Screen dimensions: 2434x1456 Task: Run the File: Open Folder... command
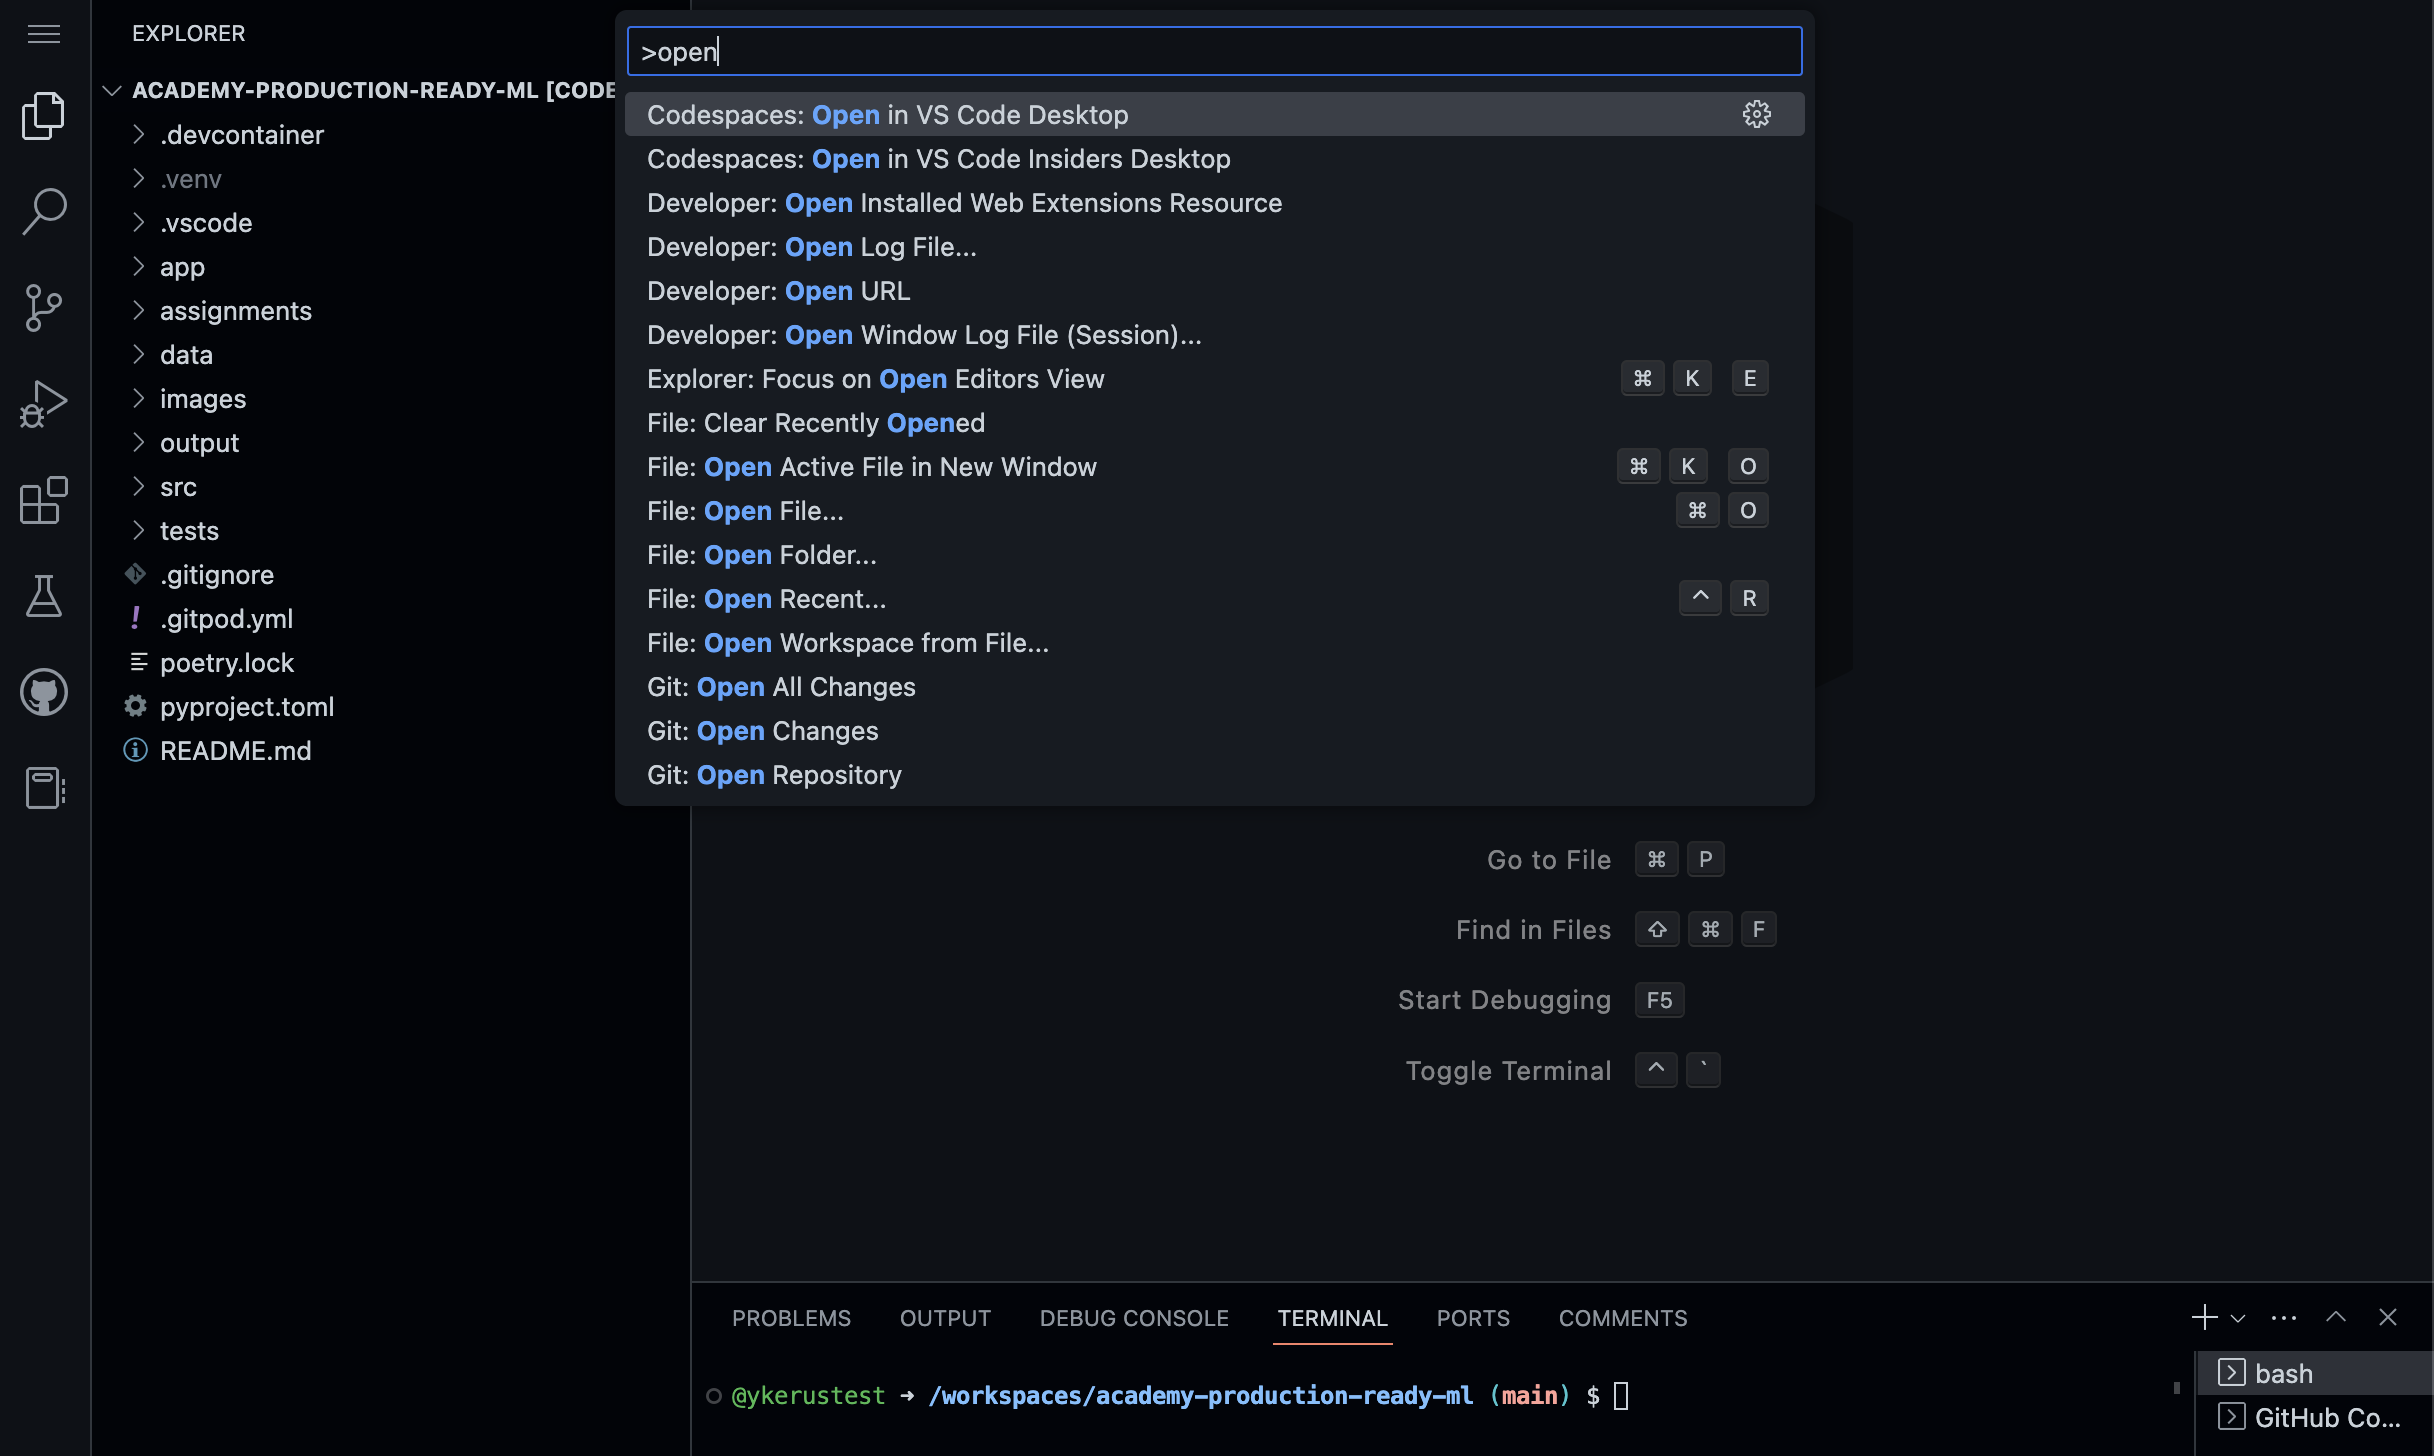[x=761, y=555]
